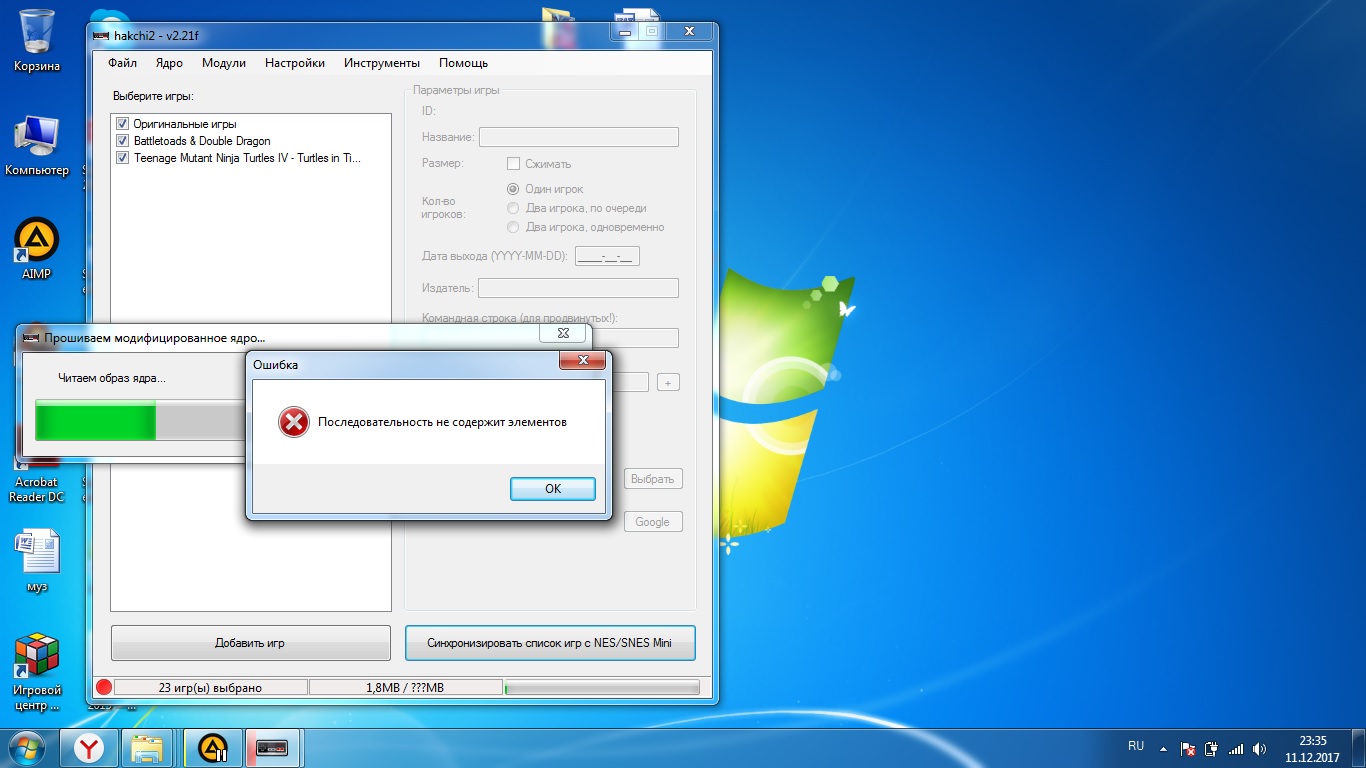The height and width of the screenshot is (768, 1366).
Task: Show hidden tray icons arrow
Action: coord(1163,748)
